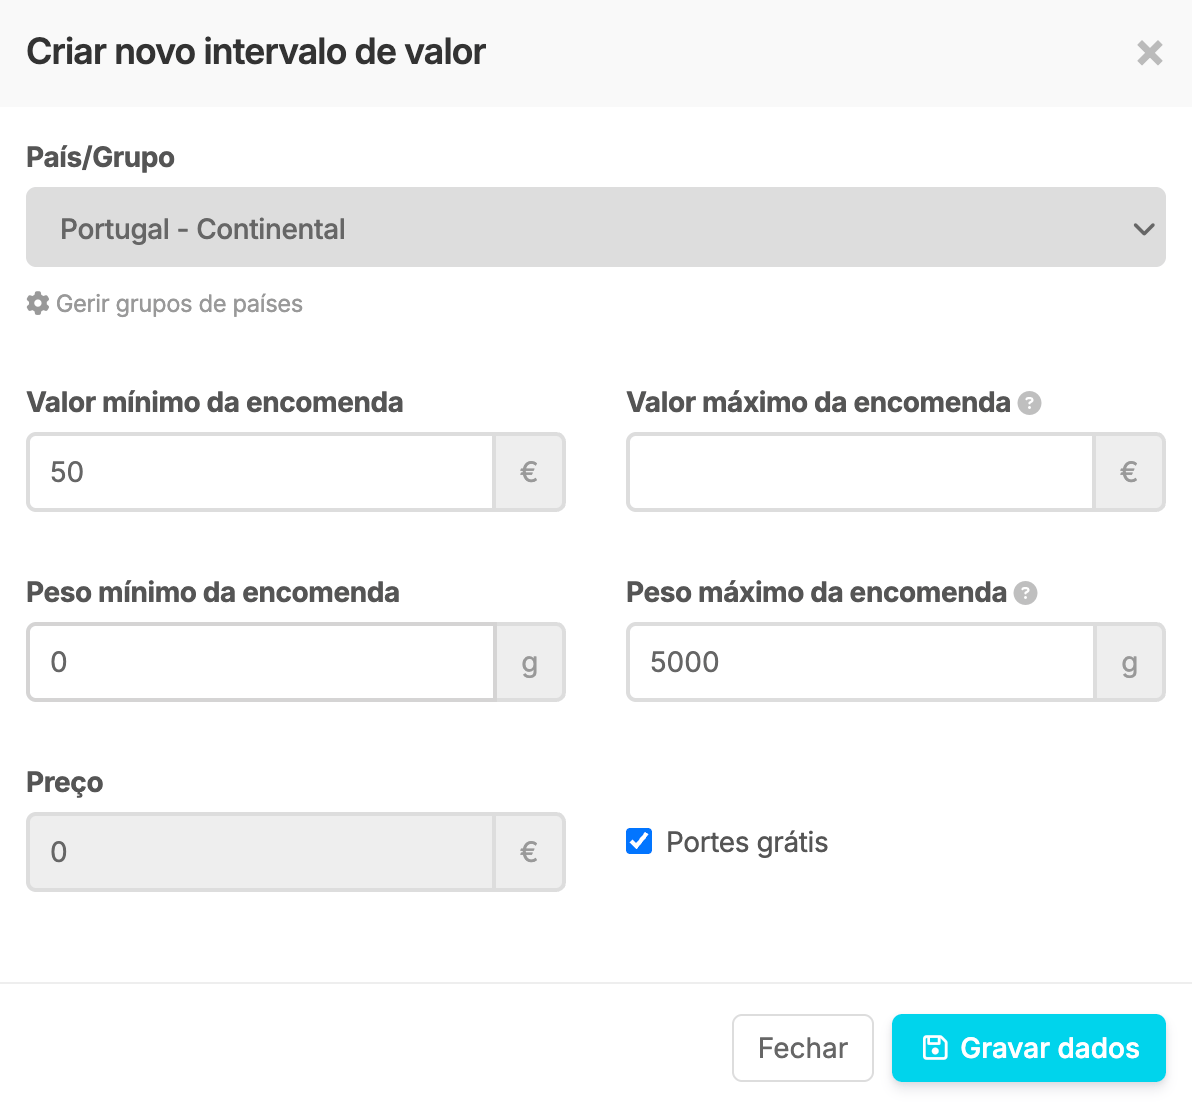The height and width of the screenshot is (1108, 1192).
Task: Dismiss the dialog using the X
Action: pyautogui.click(x=1150, y=54)
